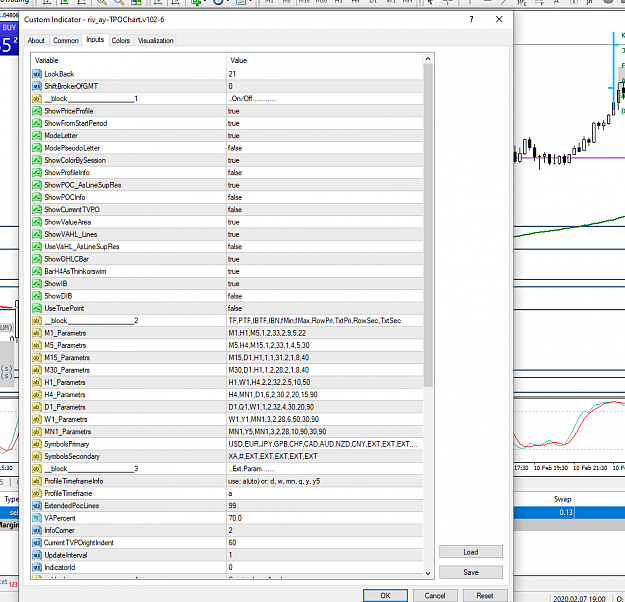Image resolution: width=625 pixels, height=602 pixels.
Task: Open the About tab
Action: tap(36, 41)
